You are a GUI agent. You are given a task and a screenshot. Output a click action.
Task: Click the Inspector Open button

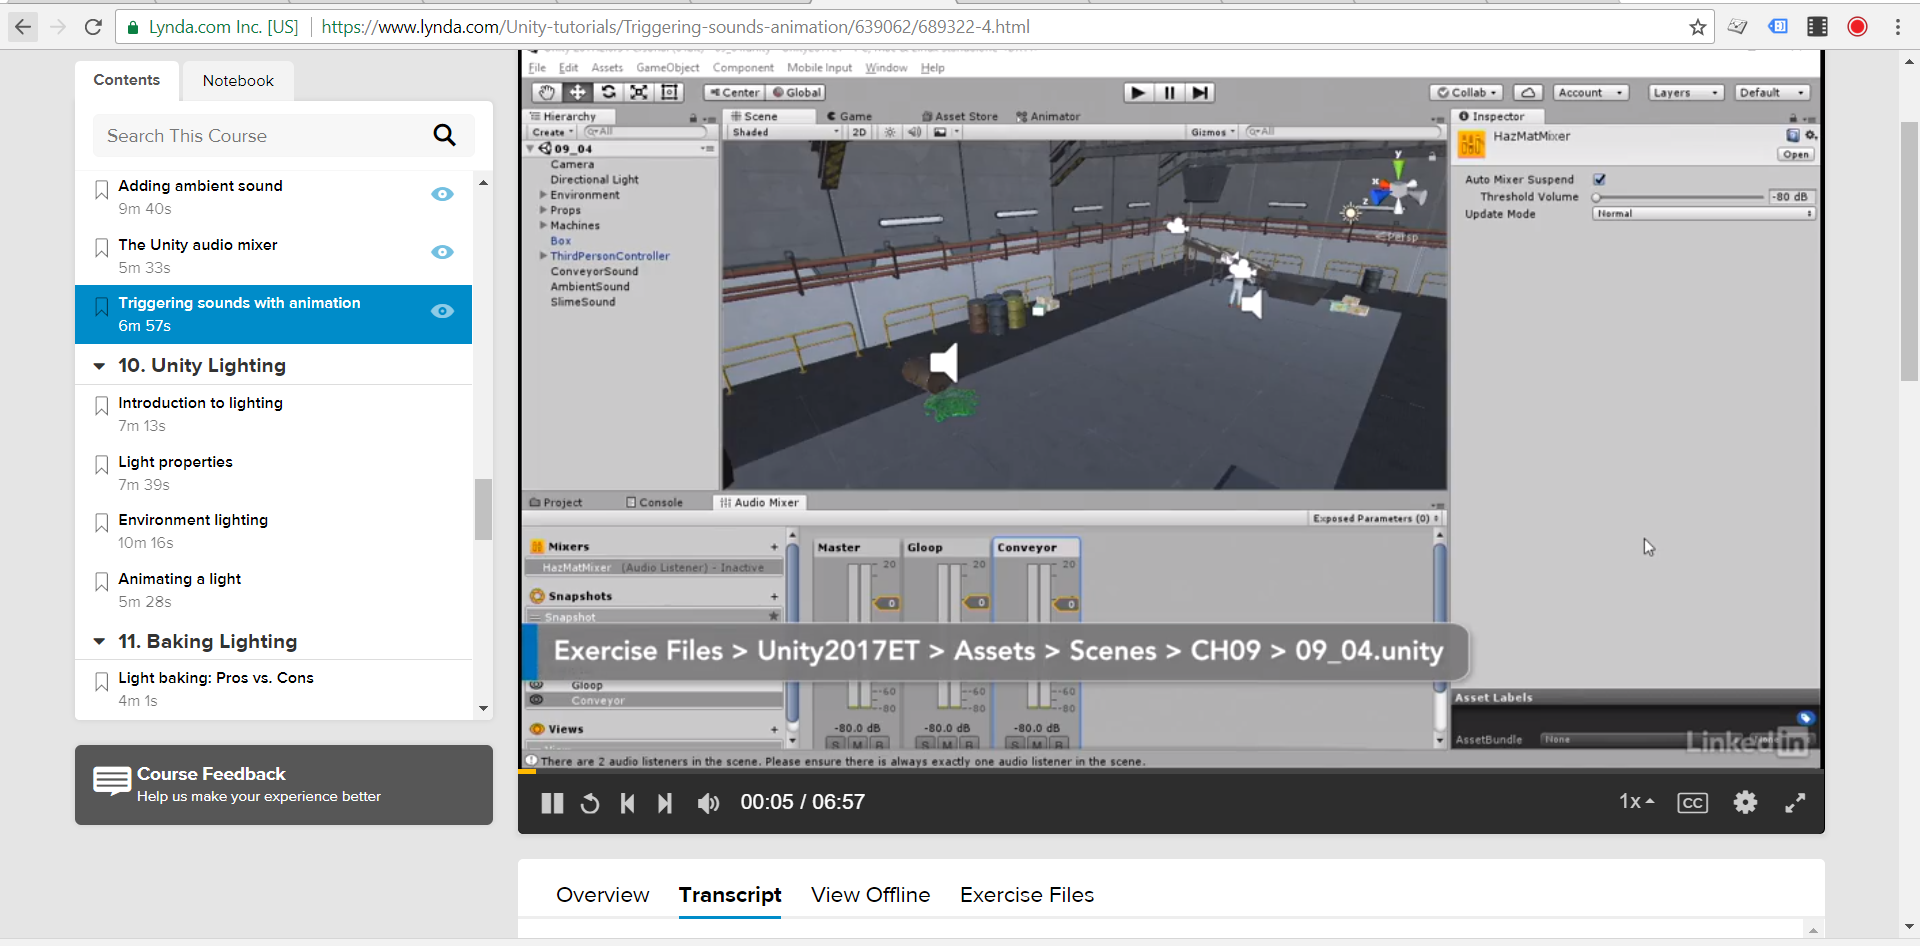[1796, 154]
